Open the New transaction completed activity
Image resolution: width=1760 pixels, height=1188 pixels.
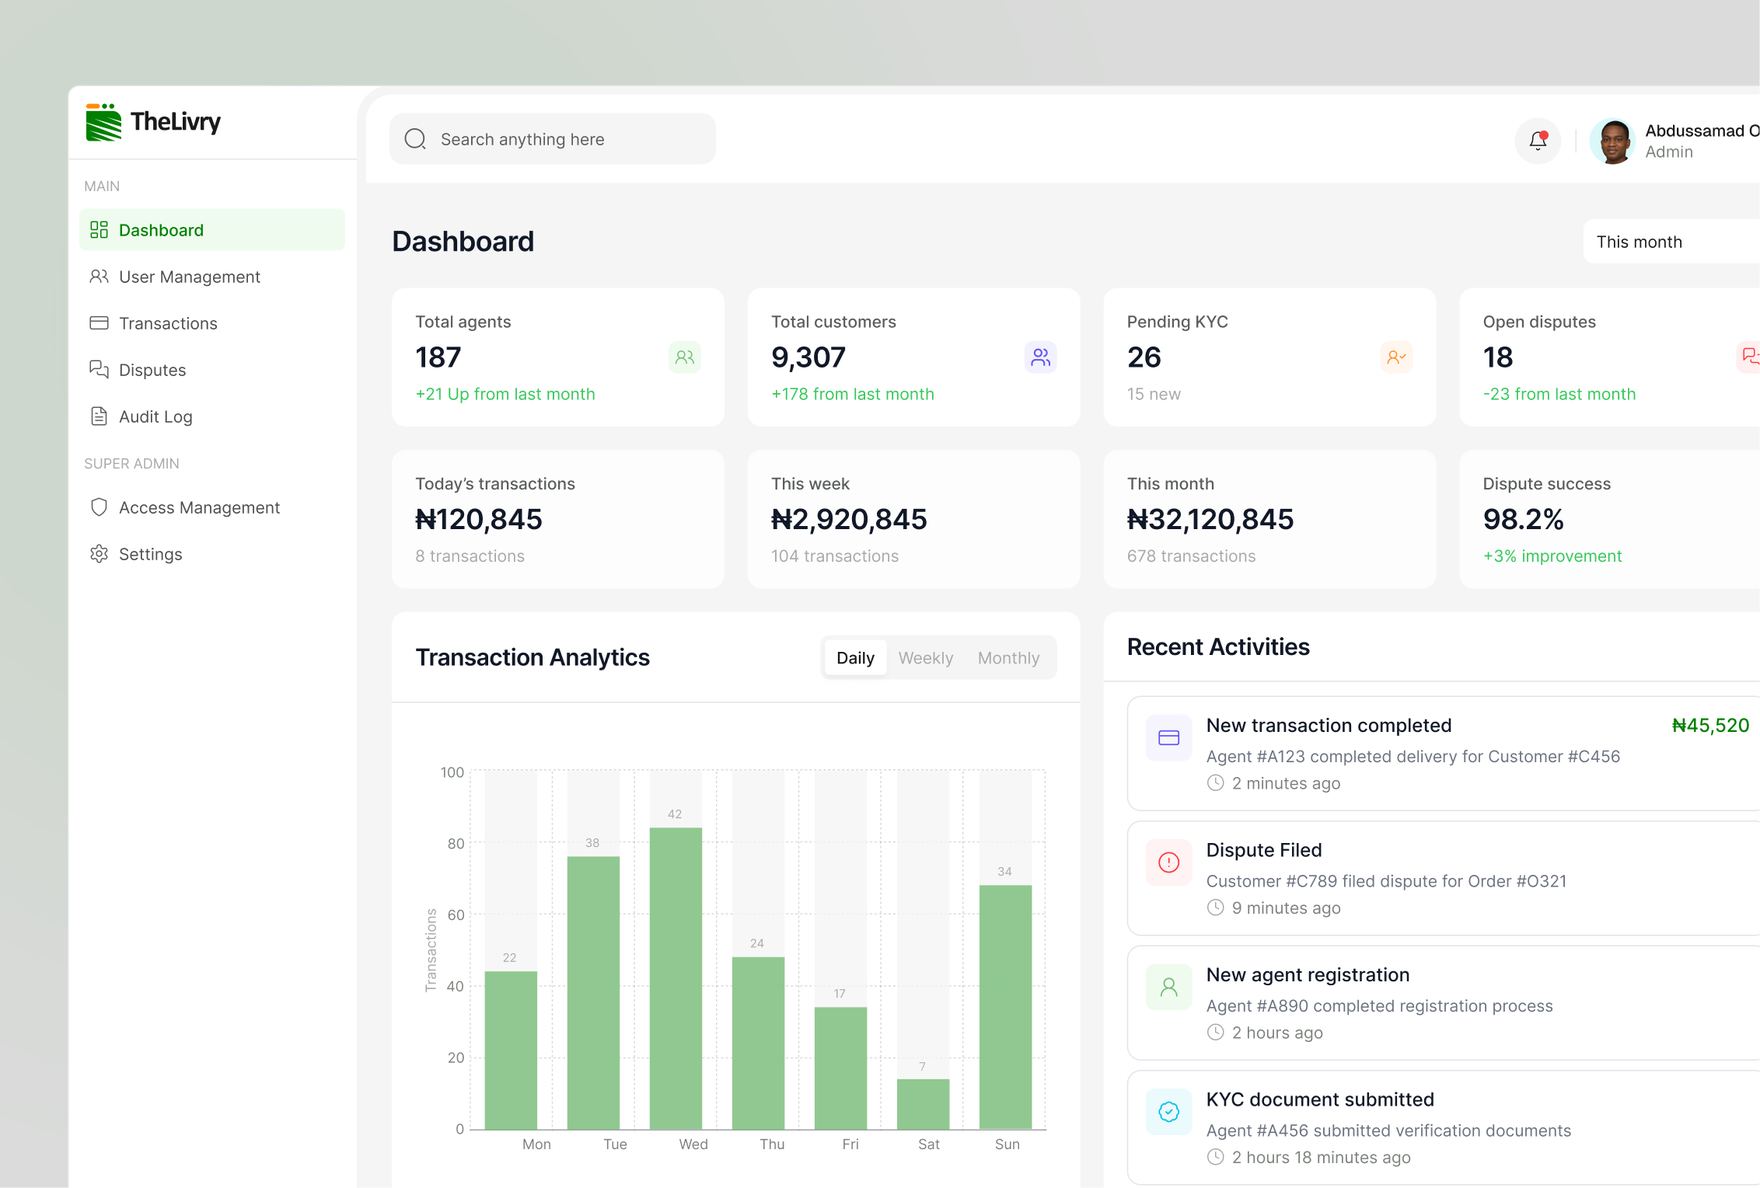pos(1443,753)
